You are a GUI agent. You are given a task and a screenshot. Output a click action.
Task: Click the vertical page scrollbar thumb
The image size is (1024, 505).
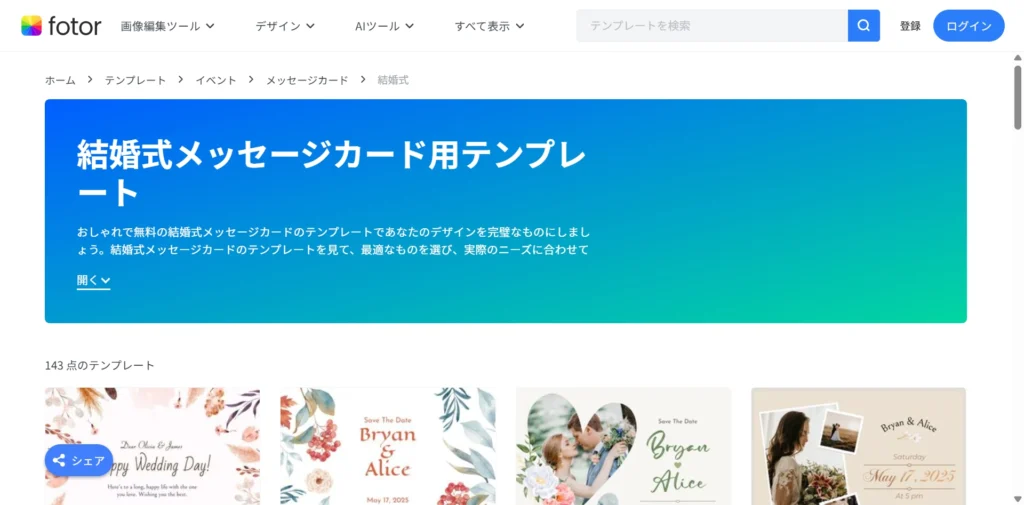(1017, 97)
